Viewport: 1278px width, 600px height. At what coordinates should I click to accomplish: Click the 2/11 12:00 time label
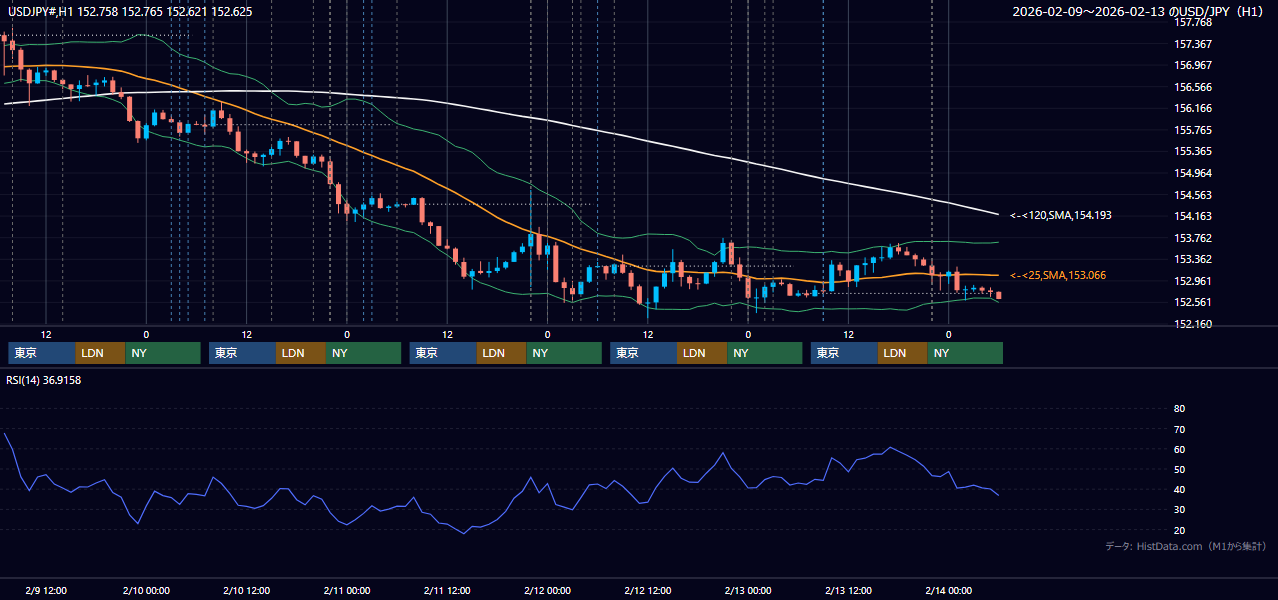click(446, 590)
